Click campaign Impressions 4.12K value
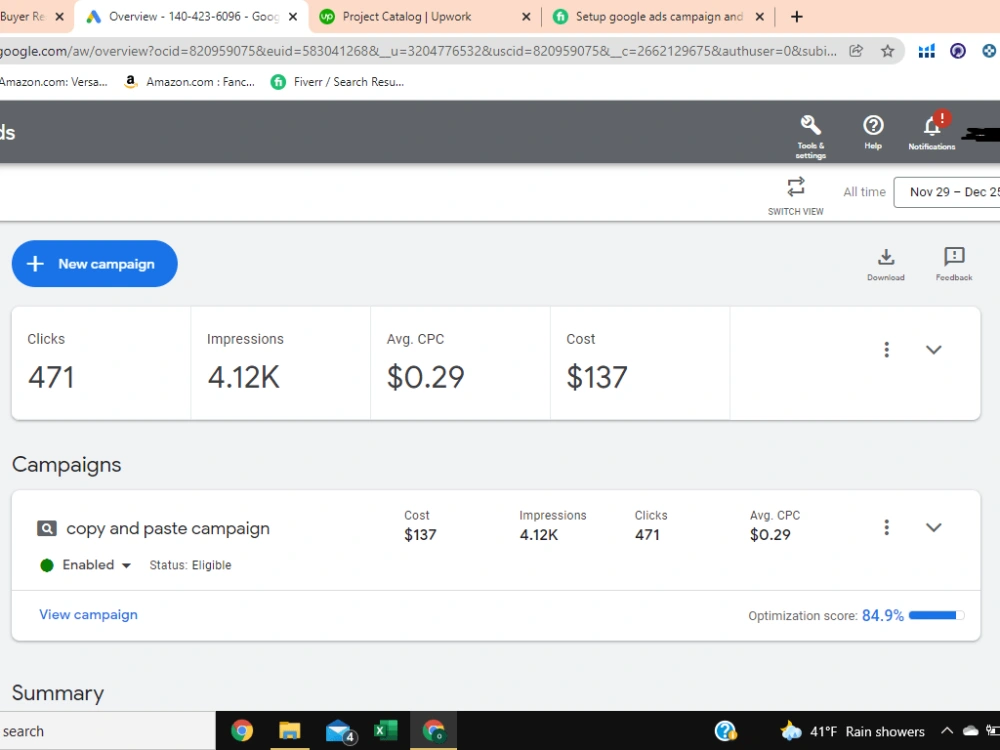This screenshot has height=750, width=1000. 539,534
